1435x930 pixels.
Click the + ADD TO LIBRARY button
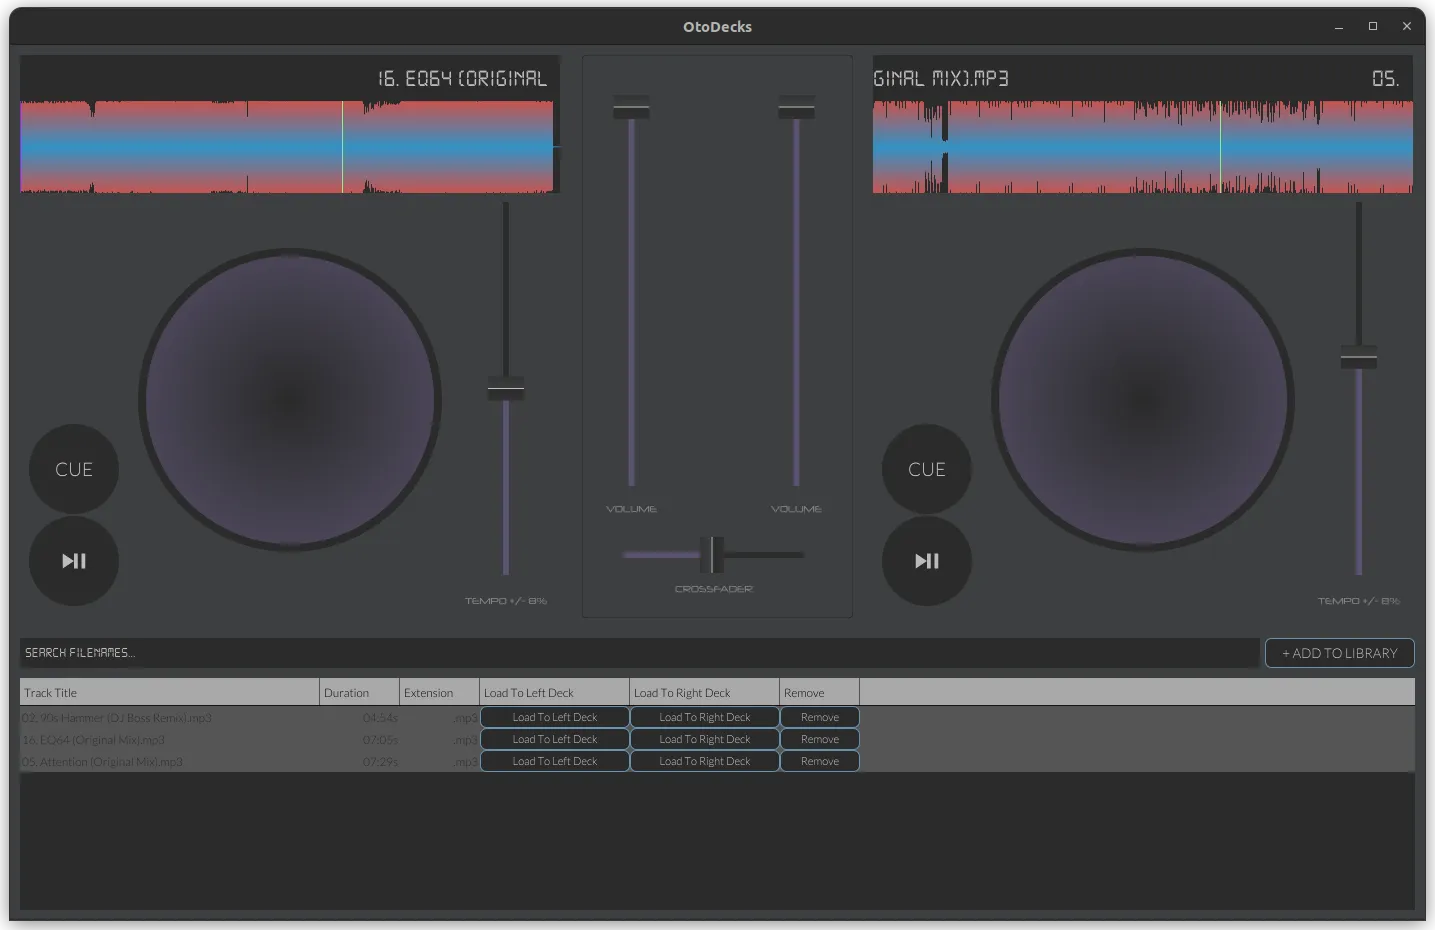coord(1339,653)
